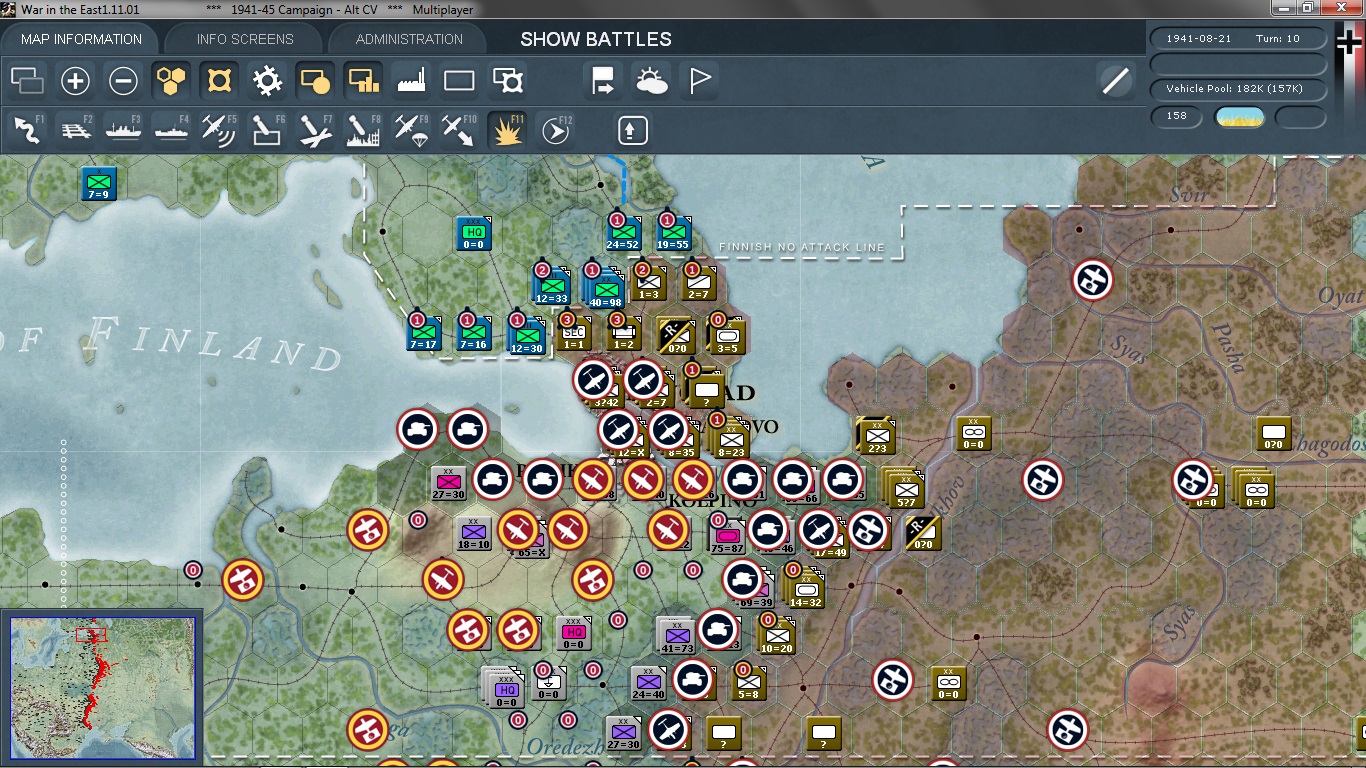The width and height of the screenshot is (1366, 768).
Task: Select the purple unit labeled 18=10
Action: (x=473, y=534)
